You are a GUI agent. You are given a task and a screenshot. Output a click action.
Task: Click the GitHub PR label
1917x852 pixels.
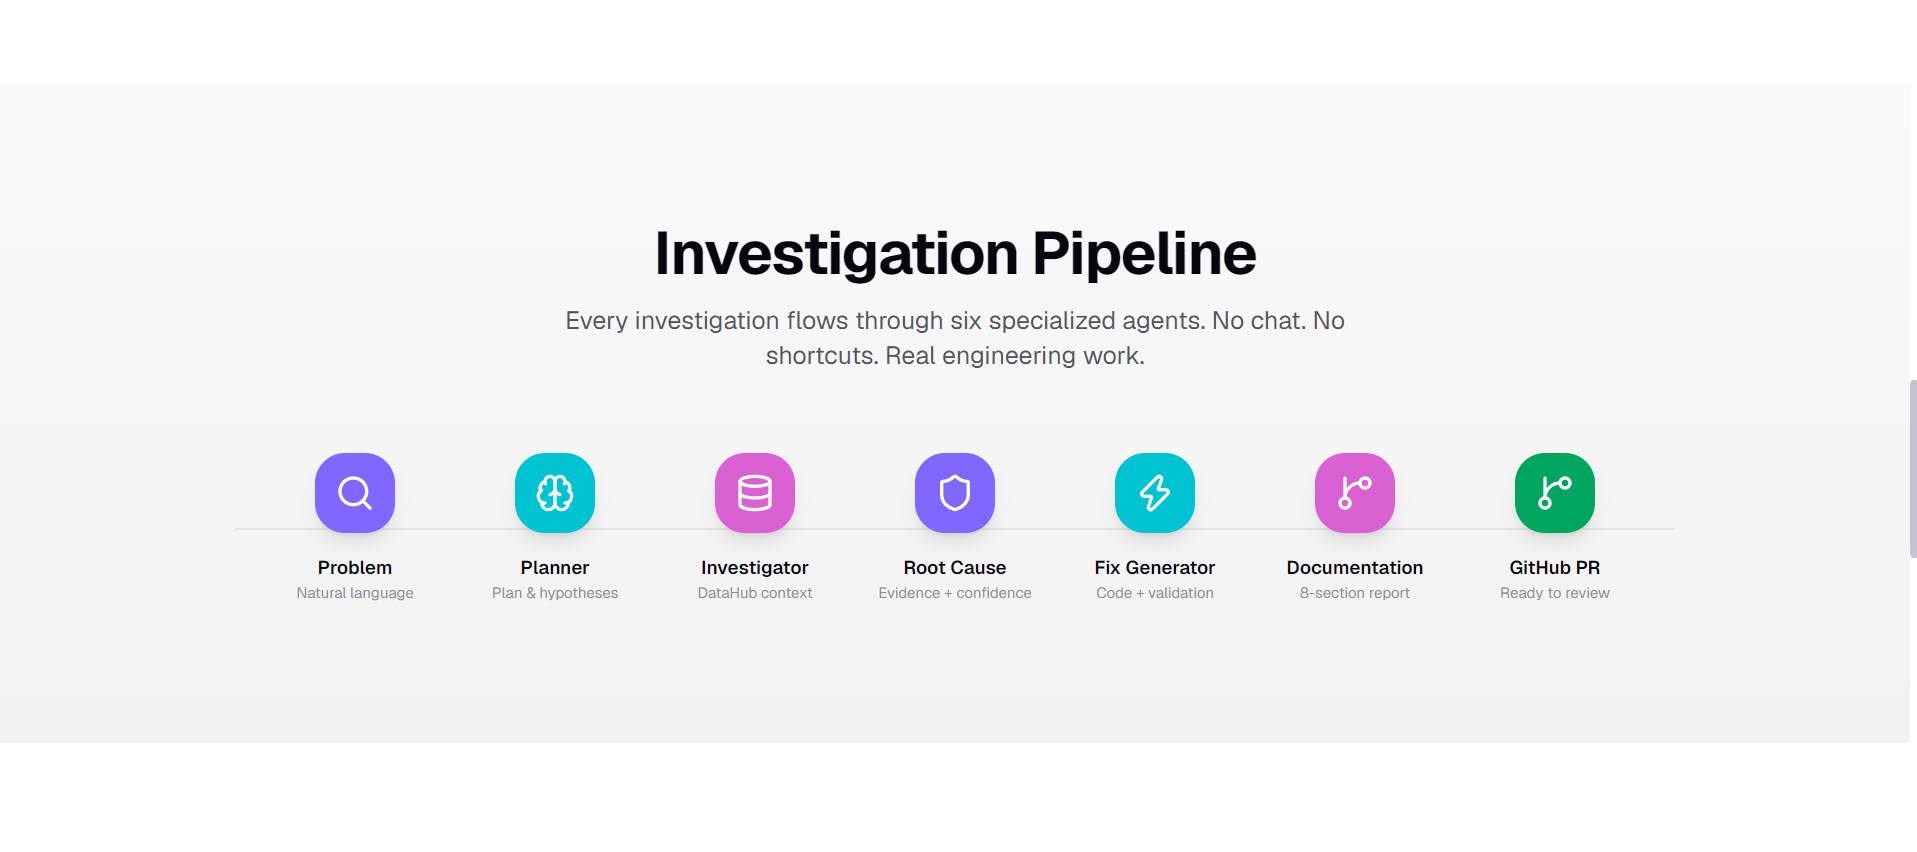[1555, 568]
